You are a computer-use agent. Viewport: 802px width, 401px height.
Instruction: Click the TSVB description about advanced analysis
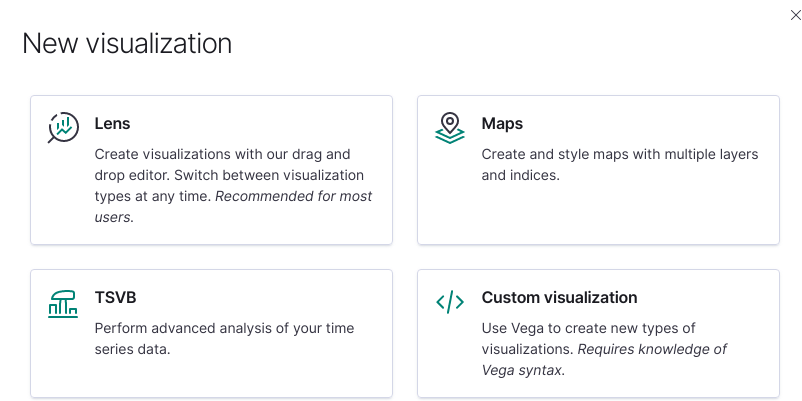(x=225, y=338)
